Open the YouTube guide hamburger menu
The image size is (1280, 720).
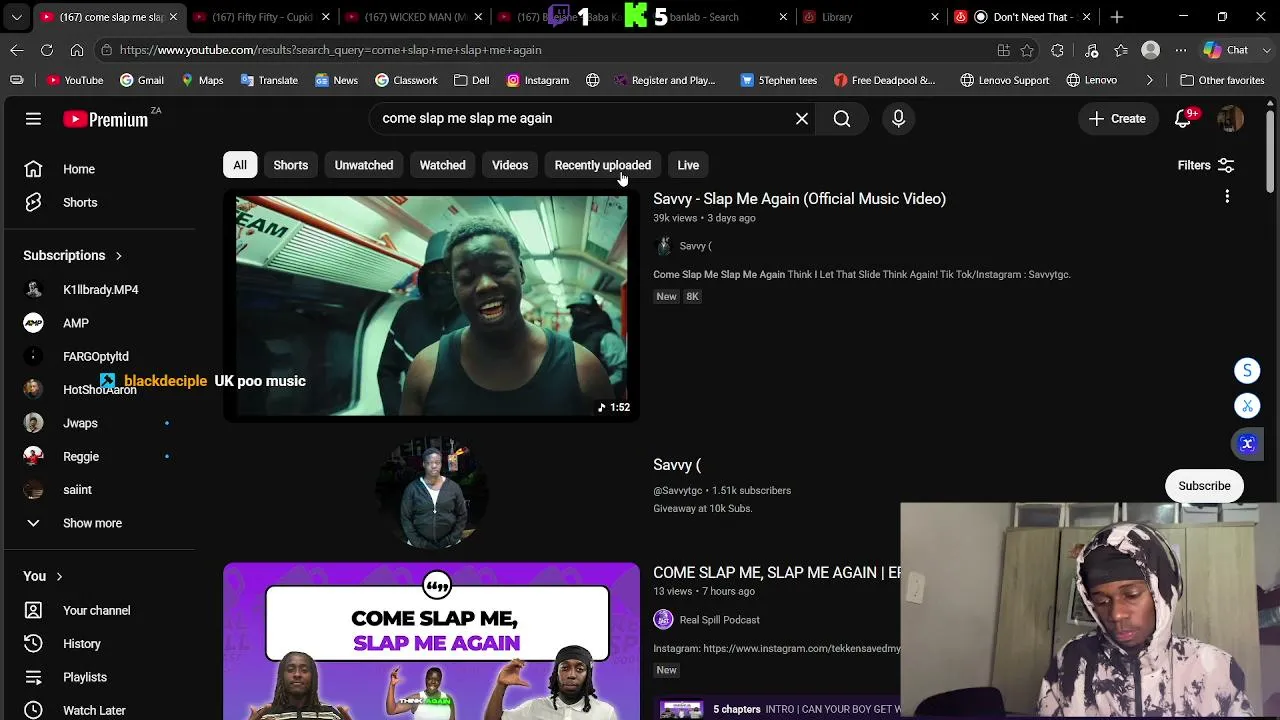click(x=33, y=119)
